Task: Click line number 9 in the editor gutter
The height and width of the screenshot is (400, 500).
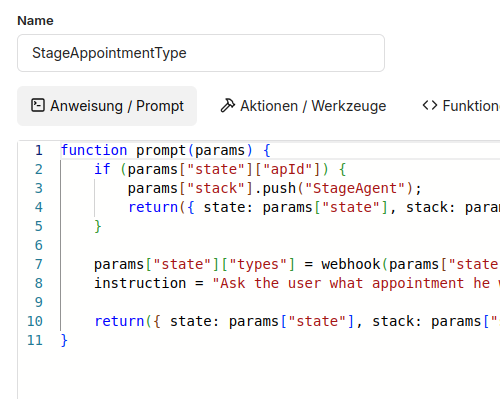Action: click(39, 302)
